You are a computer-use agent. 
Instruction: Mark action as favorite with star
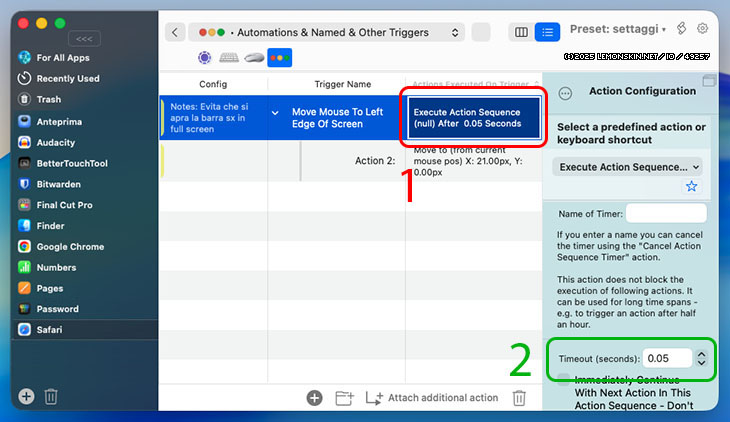click(x=691, y=187)
